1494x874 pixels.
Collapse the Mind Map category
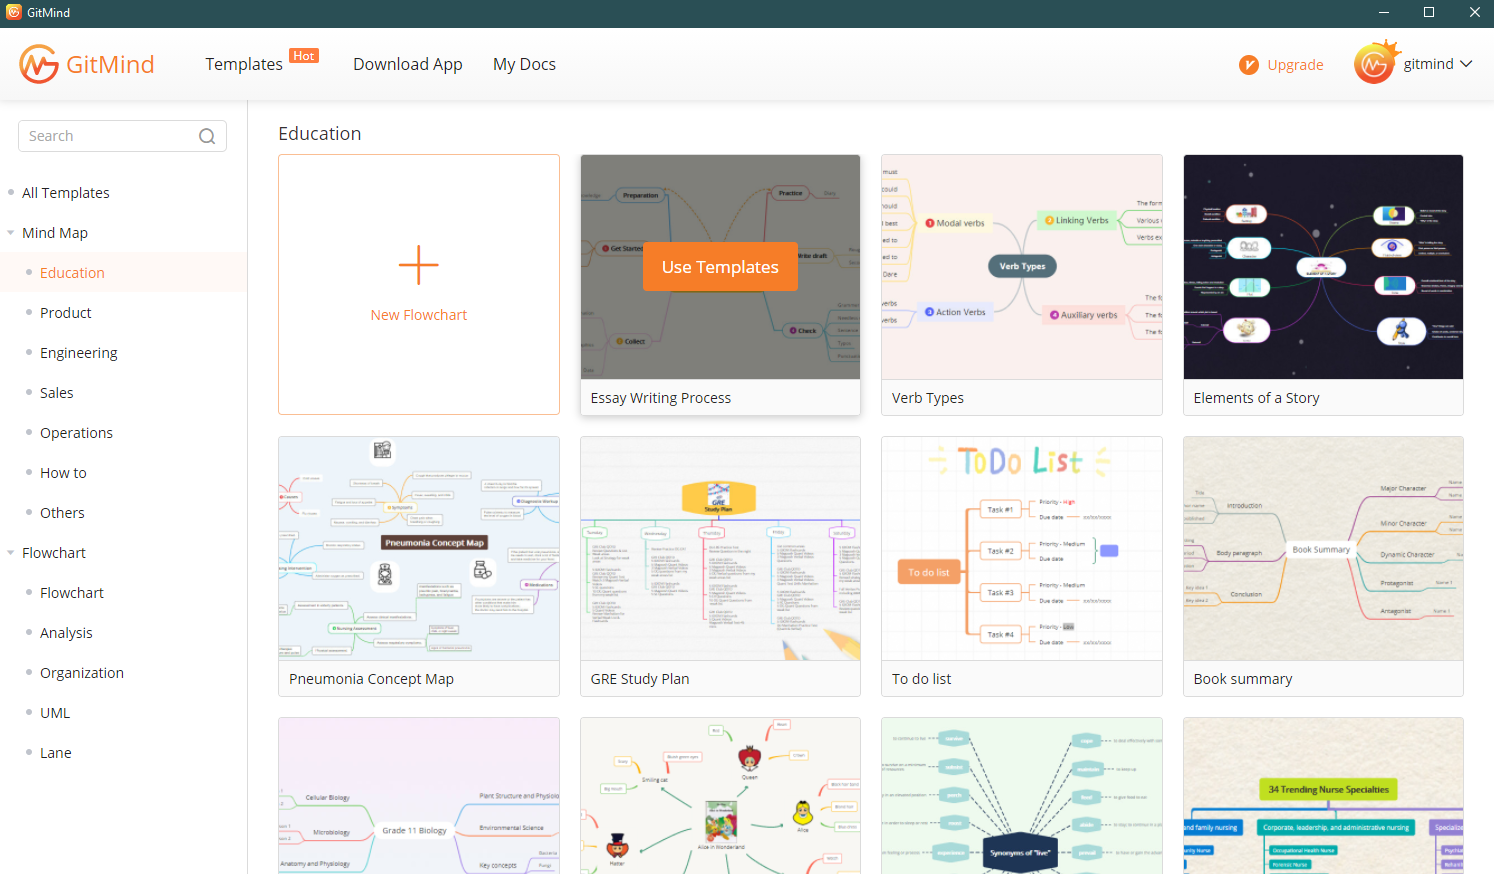pos(11,233)
